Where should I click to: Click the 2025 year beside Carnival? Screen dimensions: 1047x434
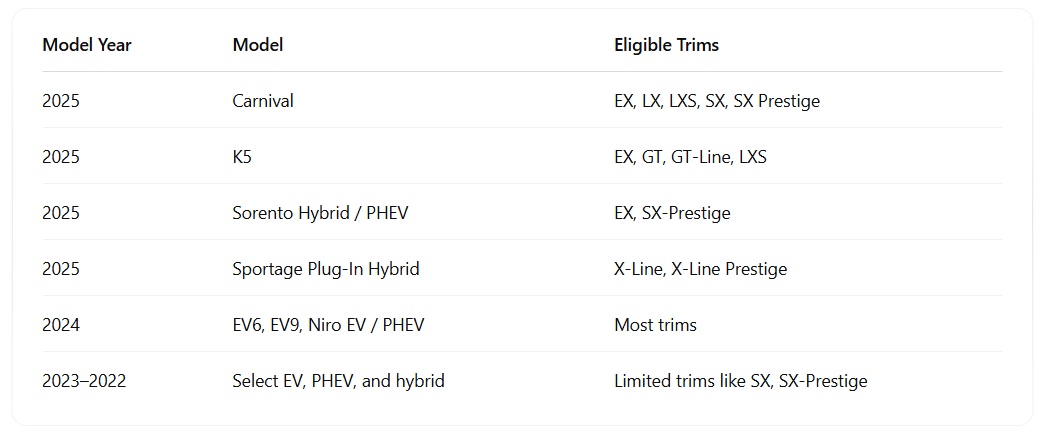(61, 101)
